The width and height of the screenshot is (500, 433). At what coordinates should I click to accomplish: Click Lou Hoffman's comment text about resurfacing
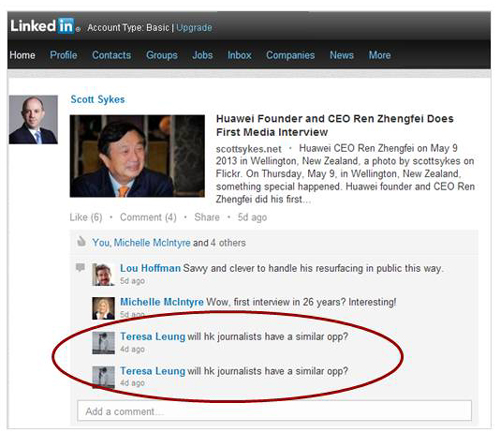(x=313, y=268)
